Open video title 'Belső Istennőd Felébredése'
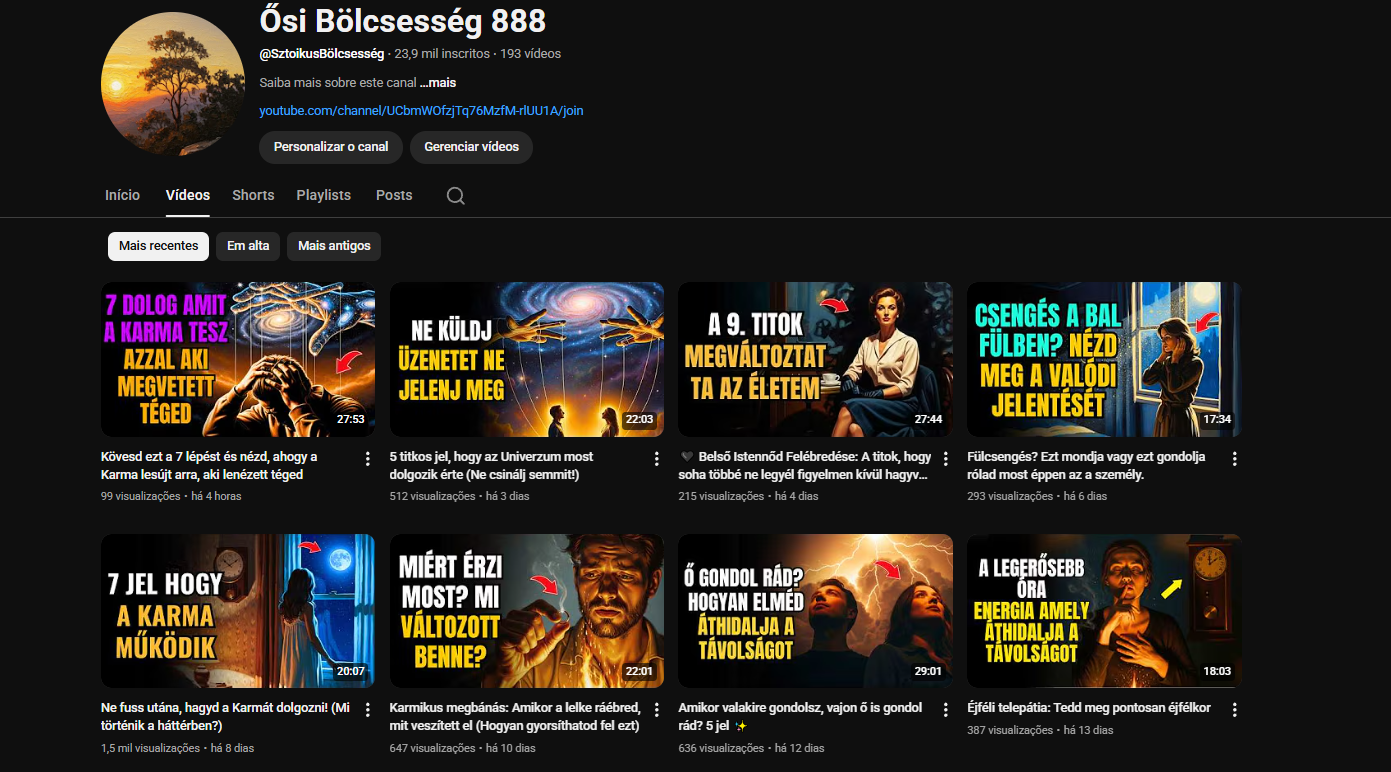Viewport: 1391px width, 772px height. click(805, 466)
